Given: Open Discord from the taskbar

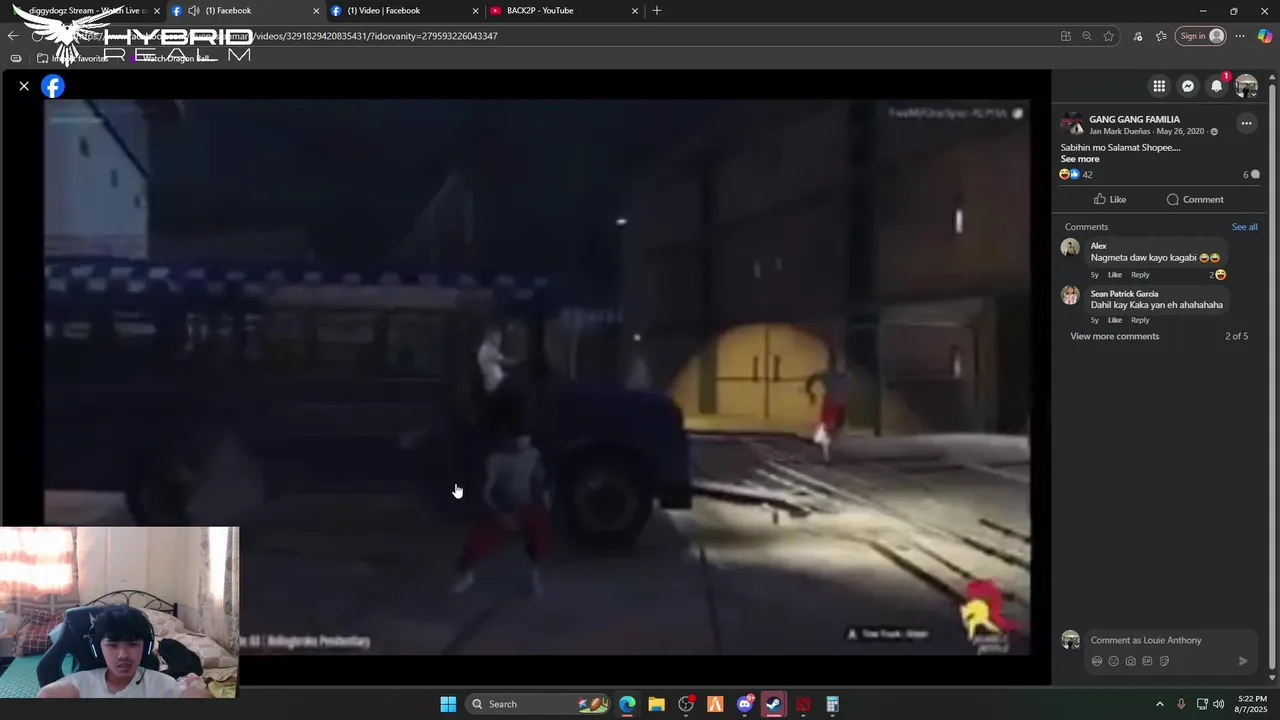Looking at the screenshot, I should tap(745, 704).
